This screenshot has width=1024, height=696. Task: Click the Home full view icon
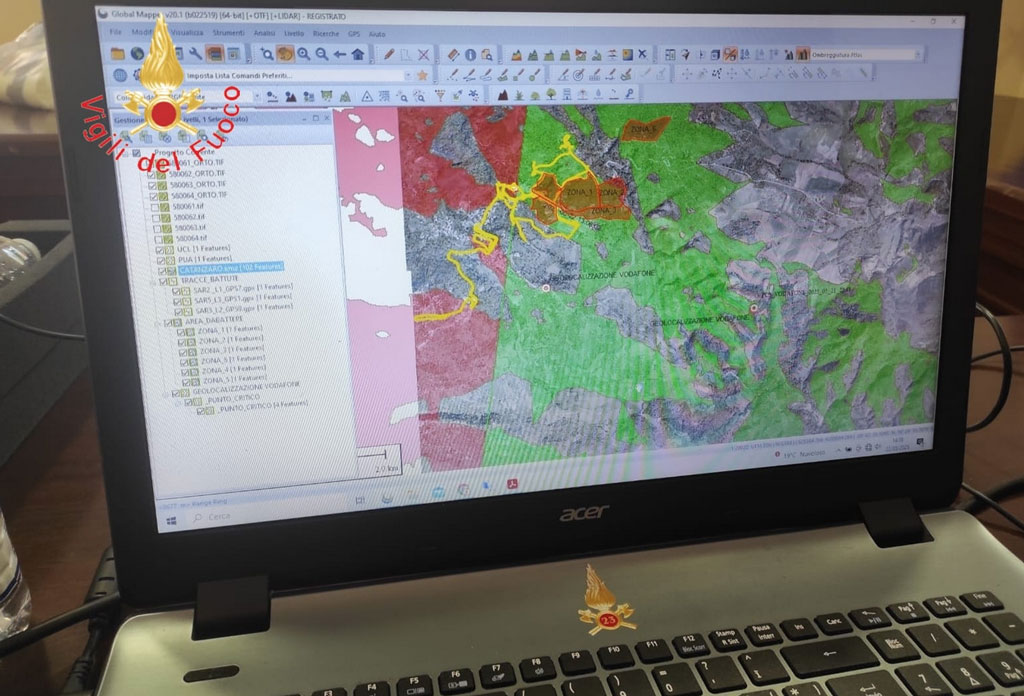(358, 54)
